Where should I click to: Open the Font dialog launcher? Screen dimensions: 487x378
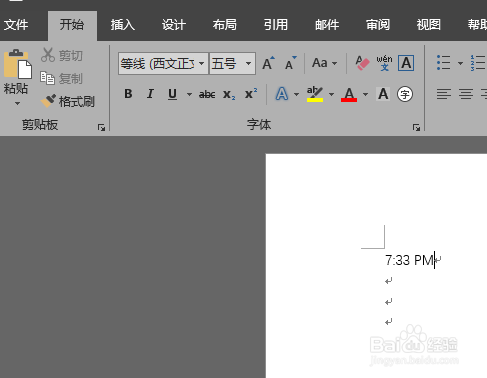coord(416,127)
